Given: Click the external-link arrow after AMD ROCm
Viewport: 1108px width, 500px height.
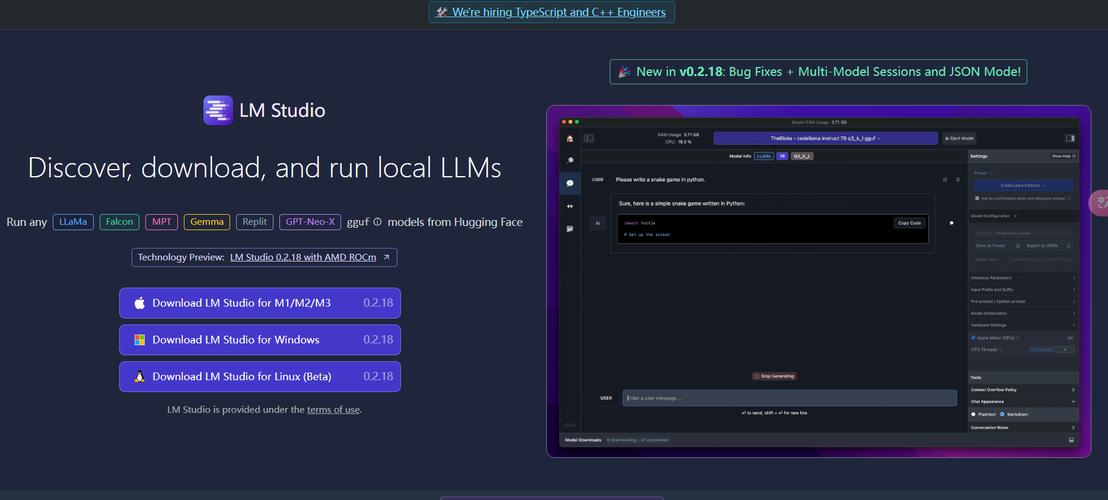Looking at the screenshot, I should pyautogui.click(x=386, y=257).
